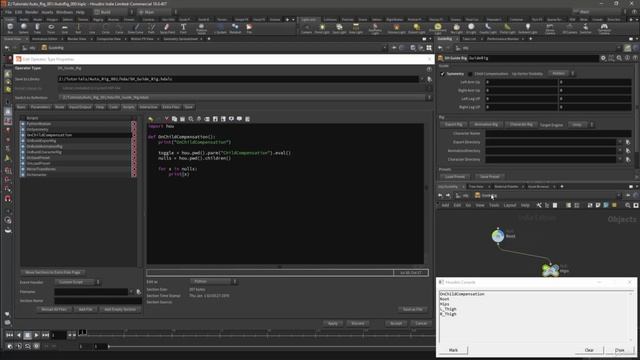Image resolution: width=640 pixels, height=360 pixels.
Task: Click Mark in the Houdini Console
Action: pos(453,350)
